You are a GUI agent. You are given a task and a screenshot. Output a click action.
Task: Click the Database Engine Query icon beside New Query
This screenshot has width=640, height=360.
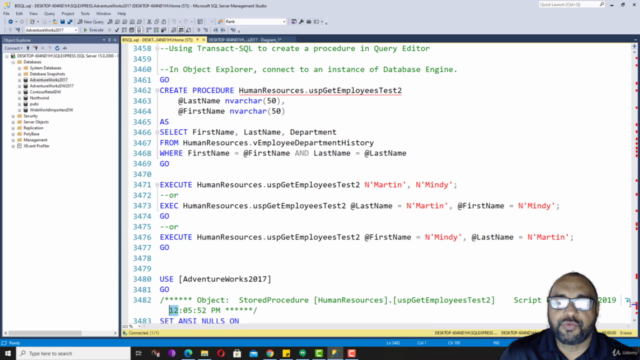110,22
